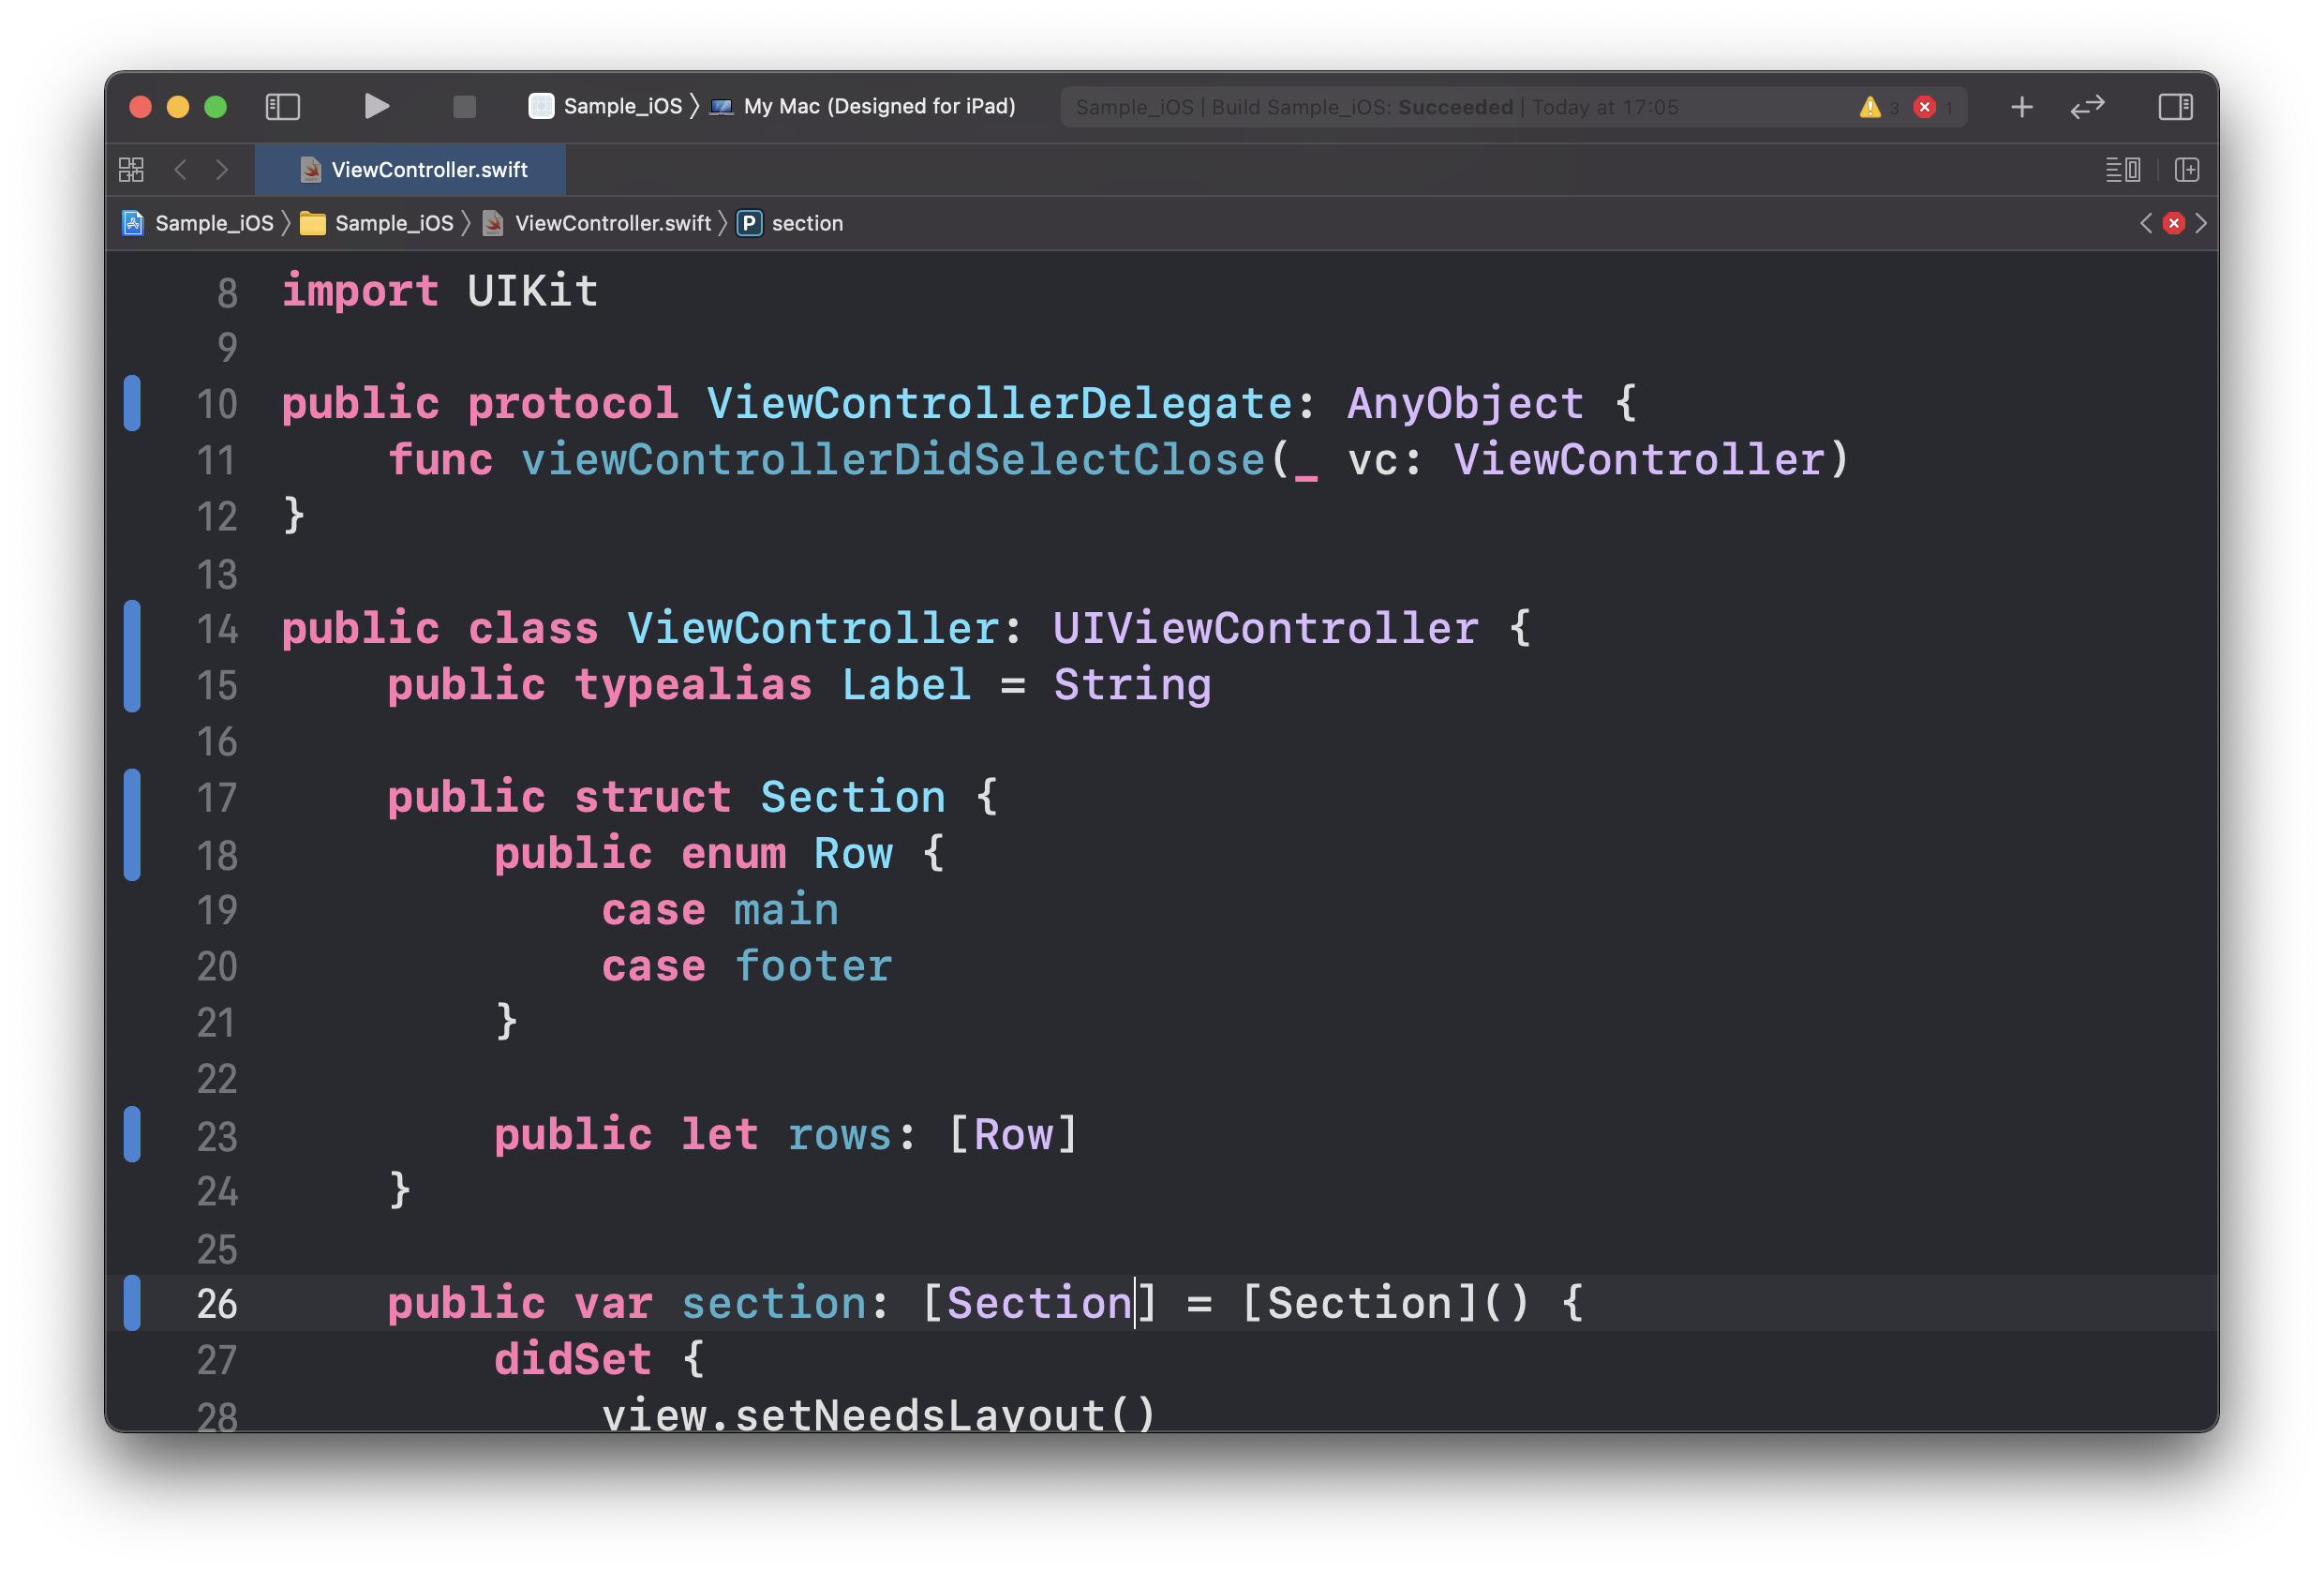Open the Library with plus icon
Screen dimensions: 2324x1571
click(2021, 106)
